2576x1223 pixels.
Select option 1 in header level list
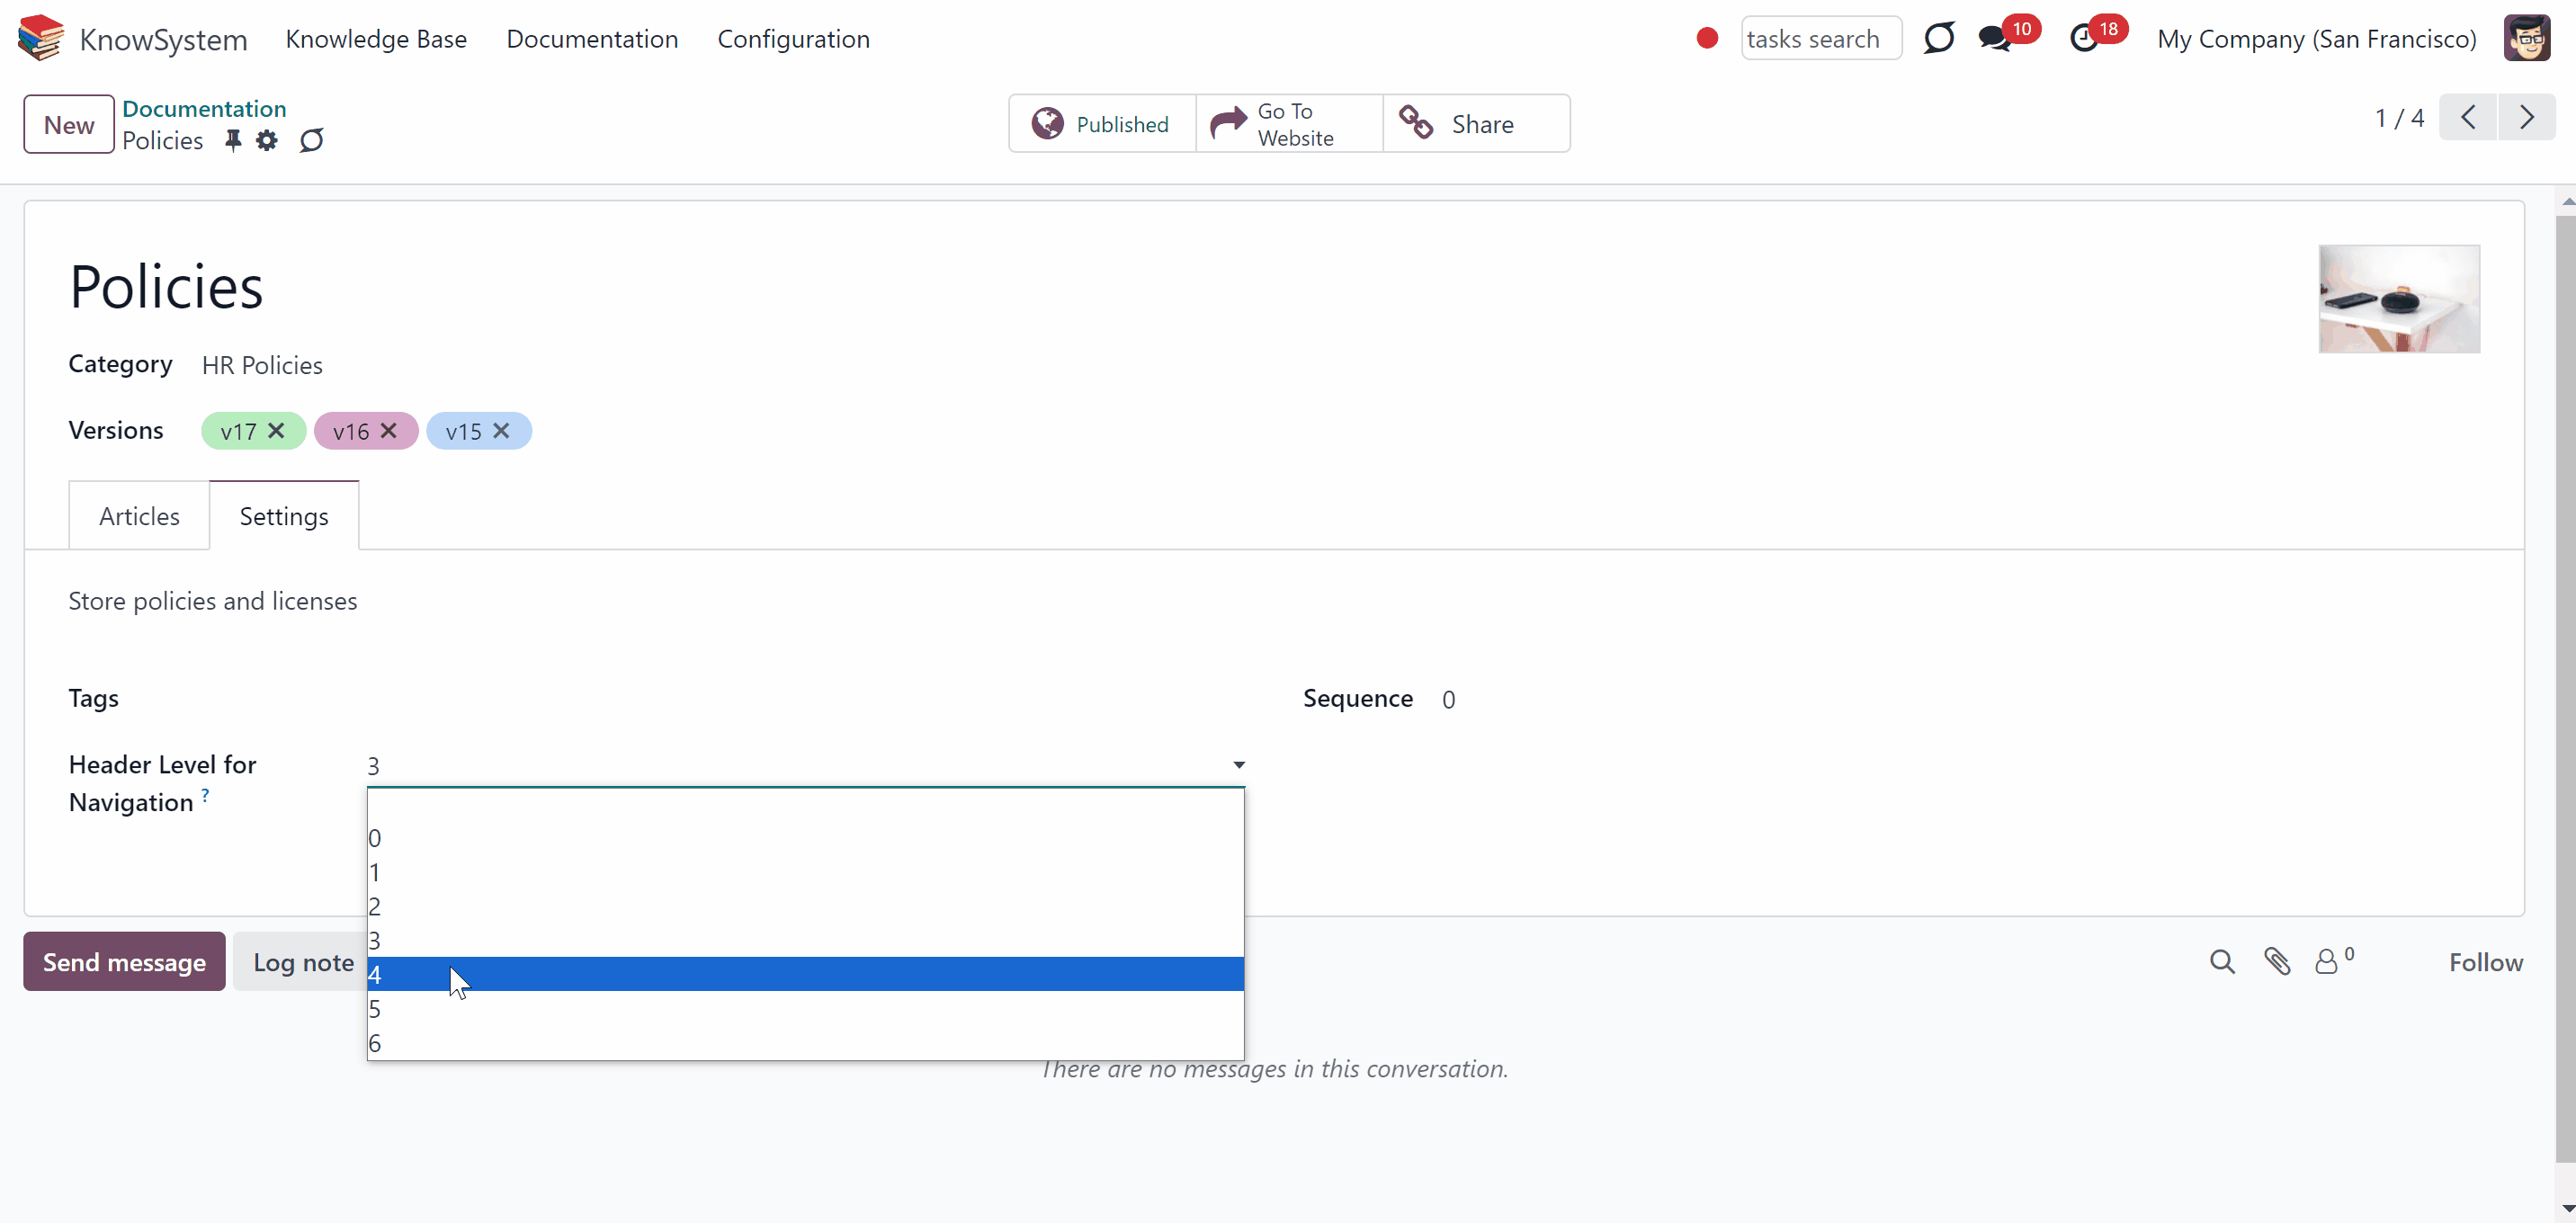coord(806,872)
